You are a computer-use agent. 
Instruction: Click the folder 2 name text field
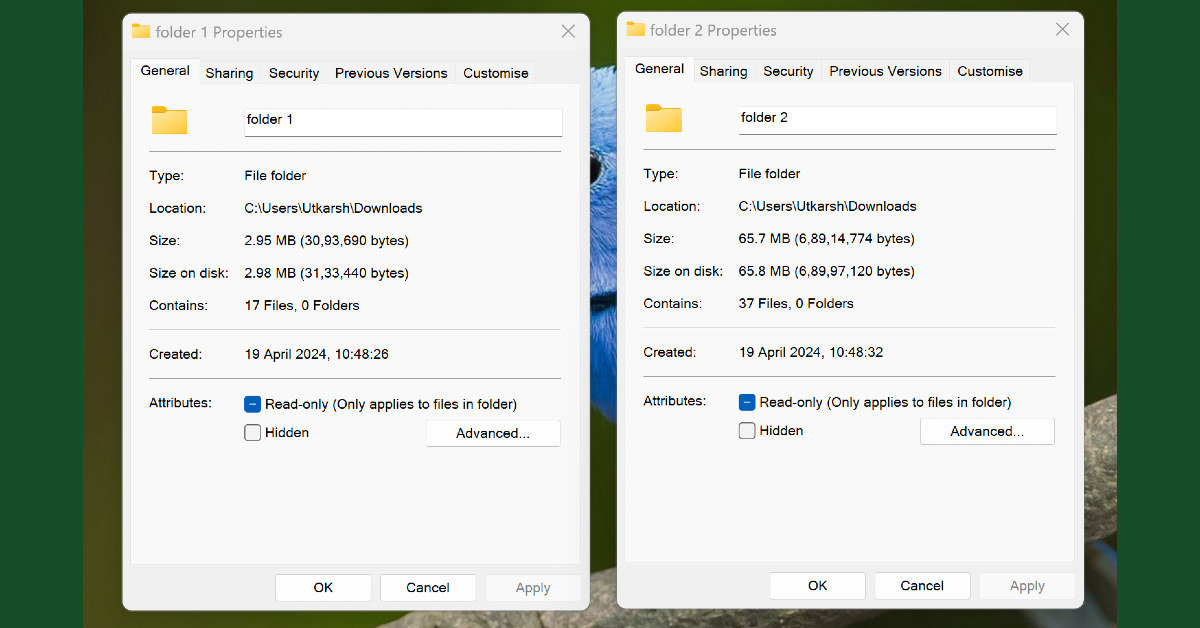point(897,119)
